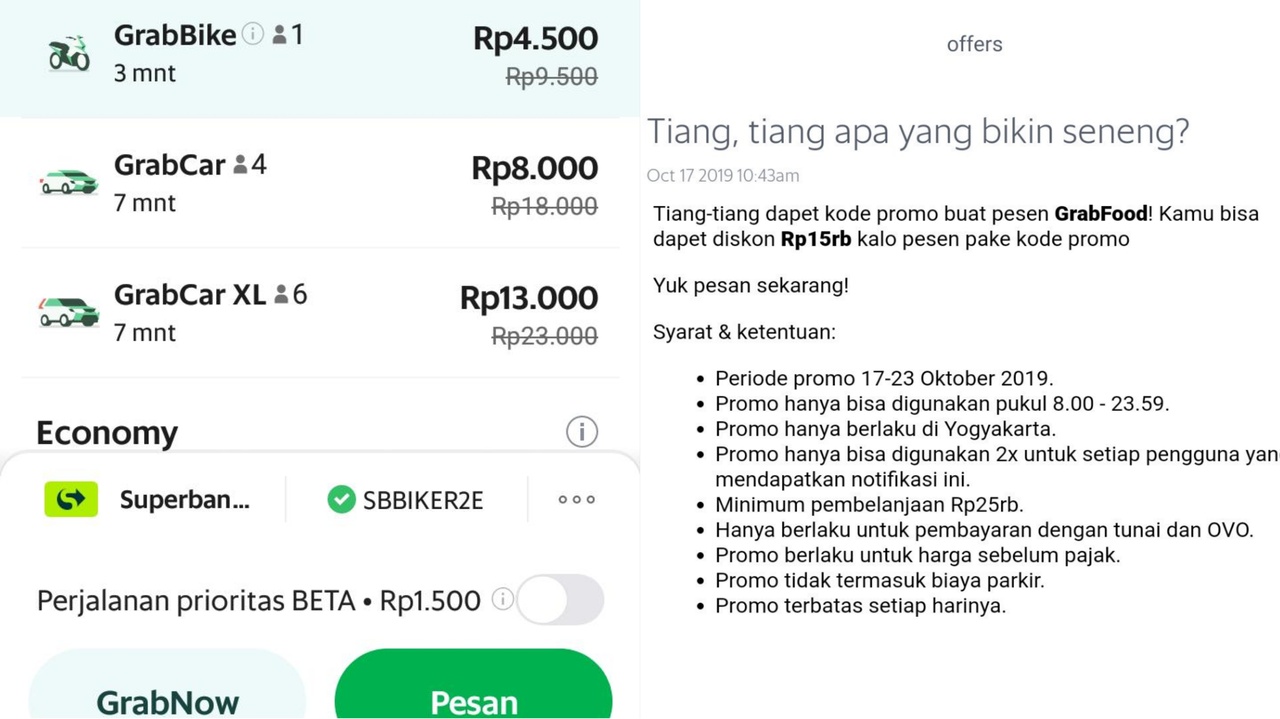
Task: Open the three-dot more options menu
Action: [x=576, y=500]
